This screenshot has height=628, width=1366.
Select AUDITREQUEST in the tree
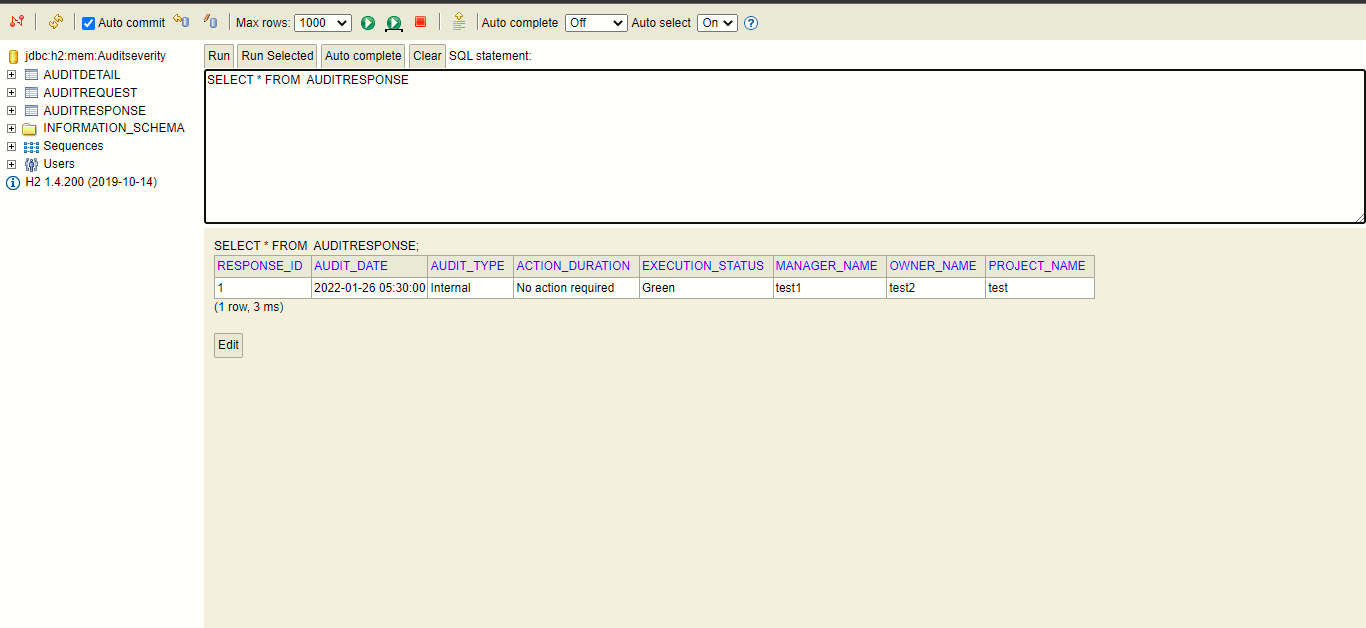[x=90, y=93]
